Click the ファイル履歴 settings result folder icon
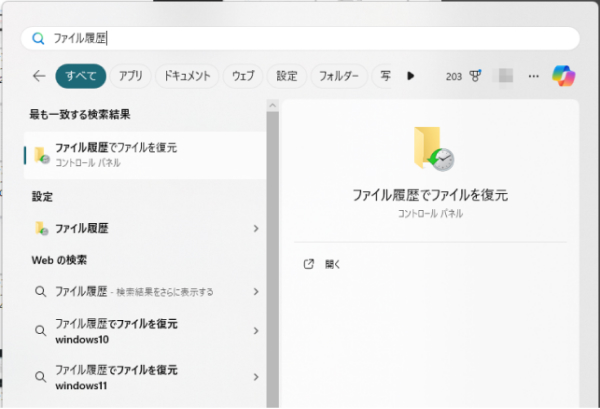600x409 pixels. (x=41, y=228)
